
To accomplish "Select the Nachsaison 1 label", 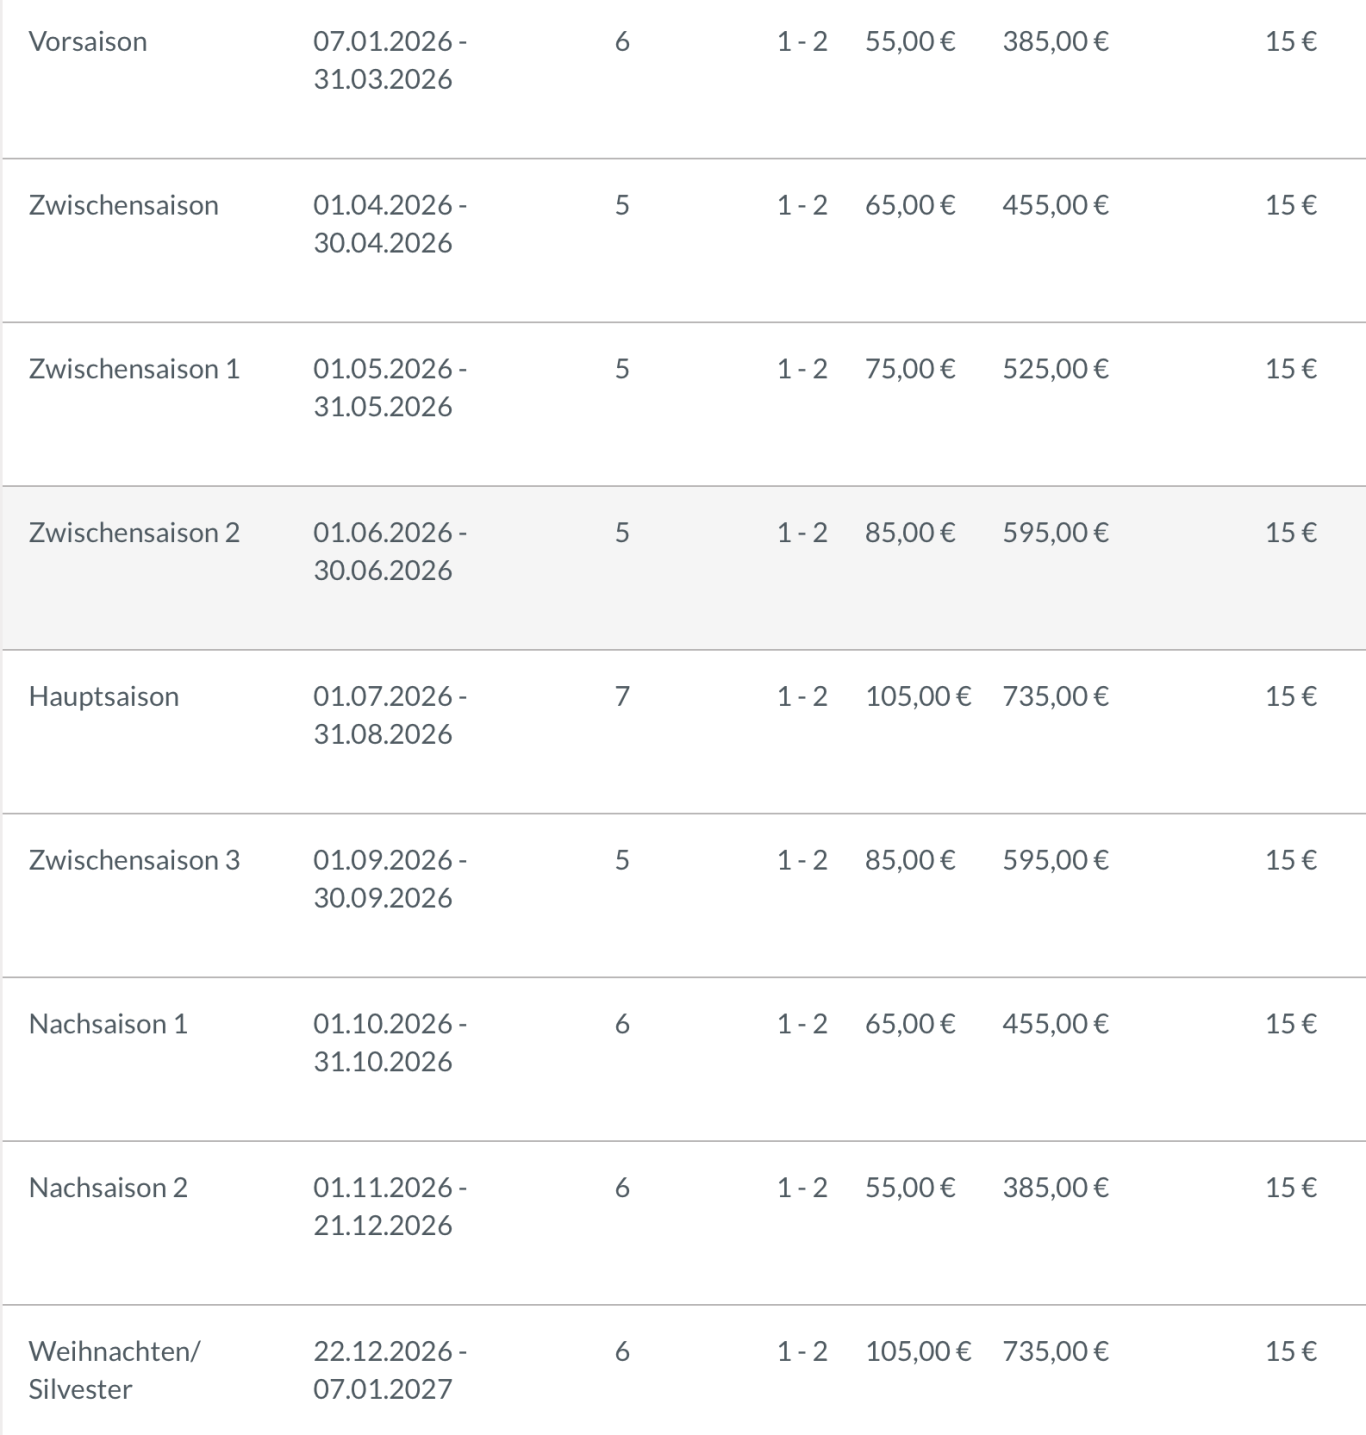I will (108, 1024).
